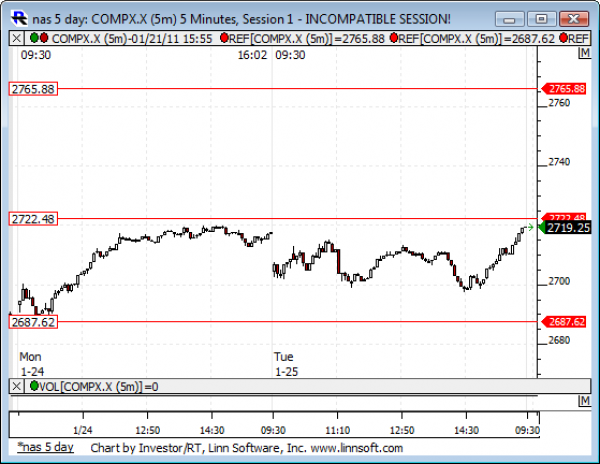Click the green dot before COMPX.X legend
The image size is (600, 464).
click(x=34, y=37)
